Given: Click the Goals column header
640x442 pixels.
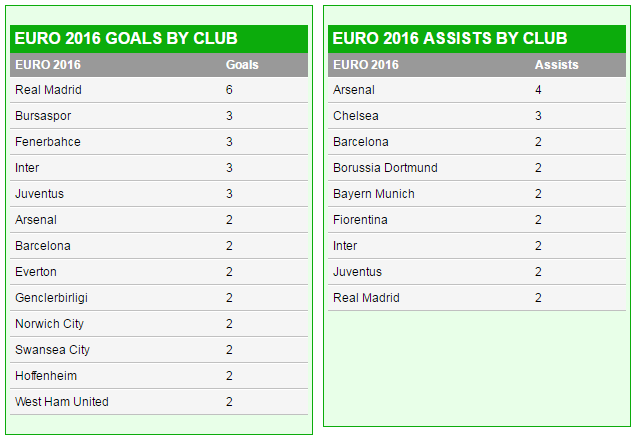Looking at the screenshot, I should pyautogui.click(x=242, y=65).
